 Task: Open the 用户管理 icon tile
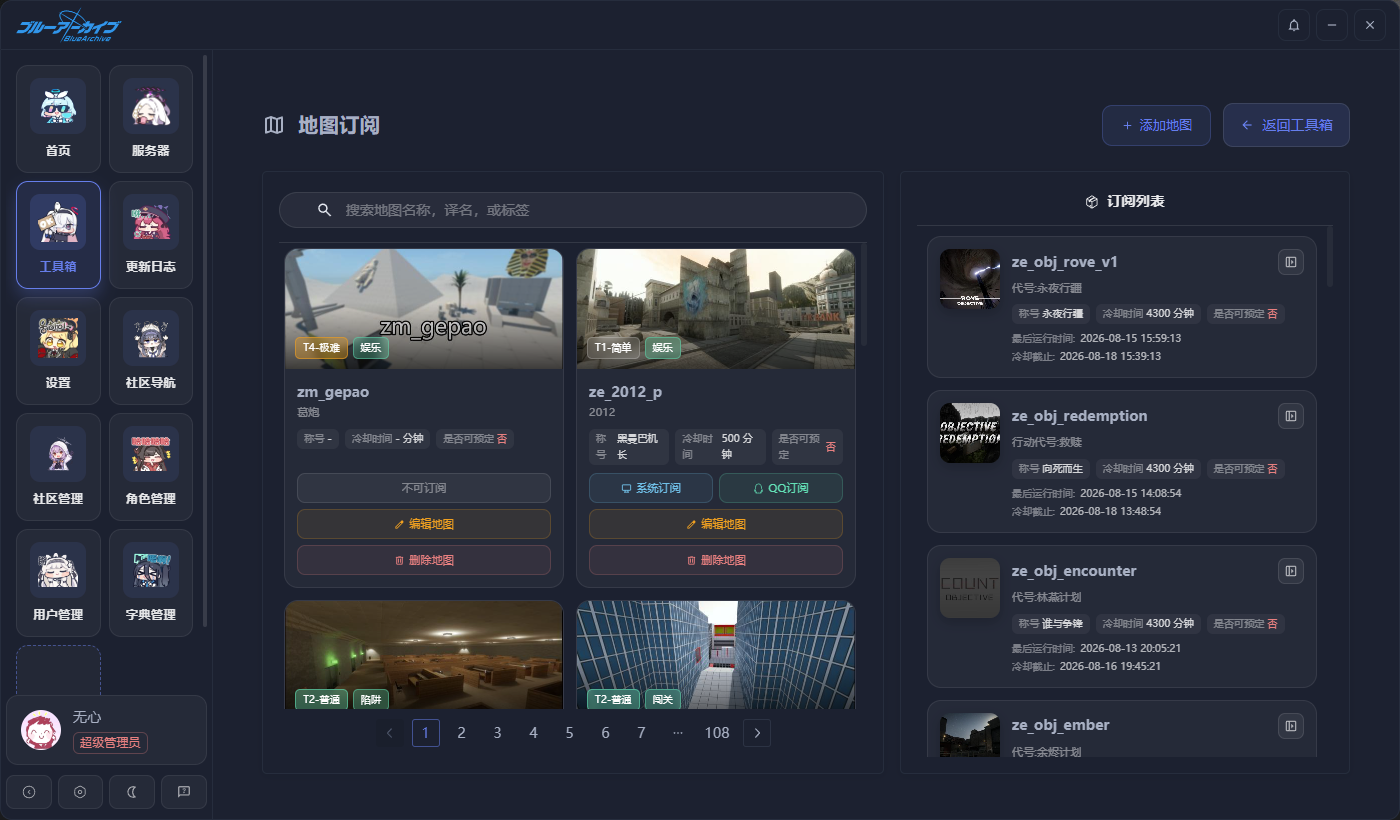point(58,582)
